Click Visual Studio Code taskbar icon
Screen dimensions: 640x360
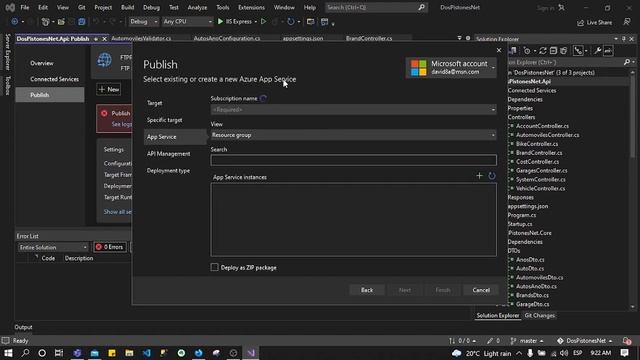coord(147,353)
